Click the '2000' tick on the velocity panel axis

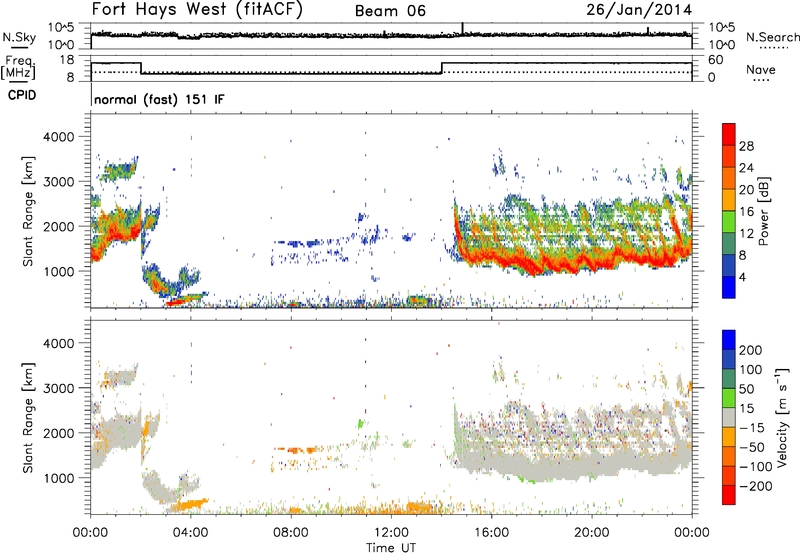point(58,433)
